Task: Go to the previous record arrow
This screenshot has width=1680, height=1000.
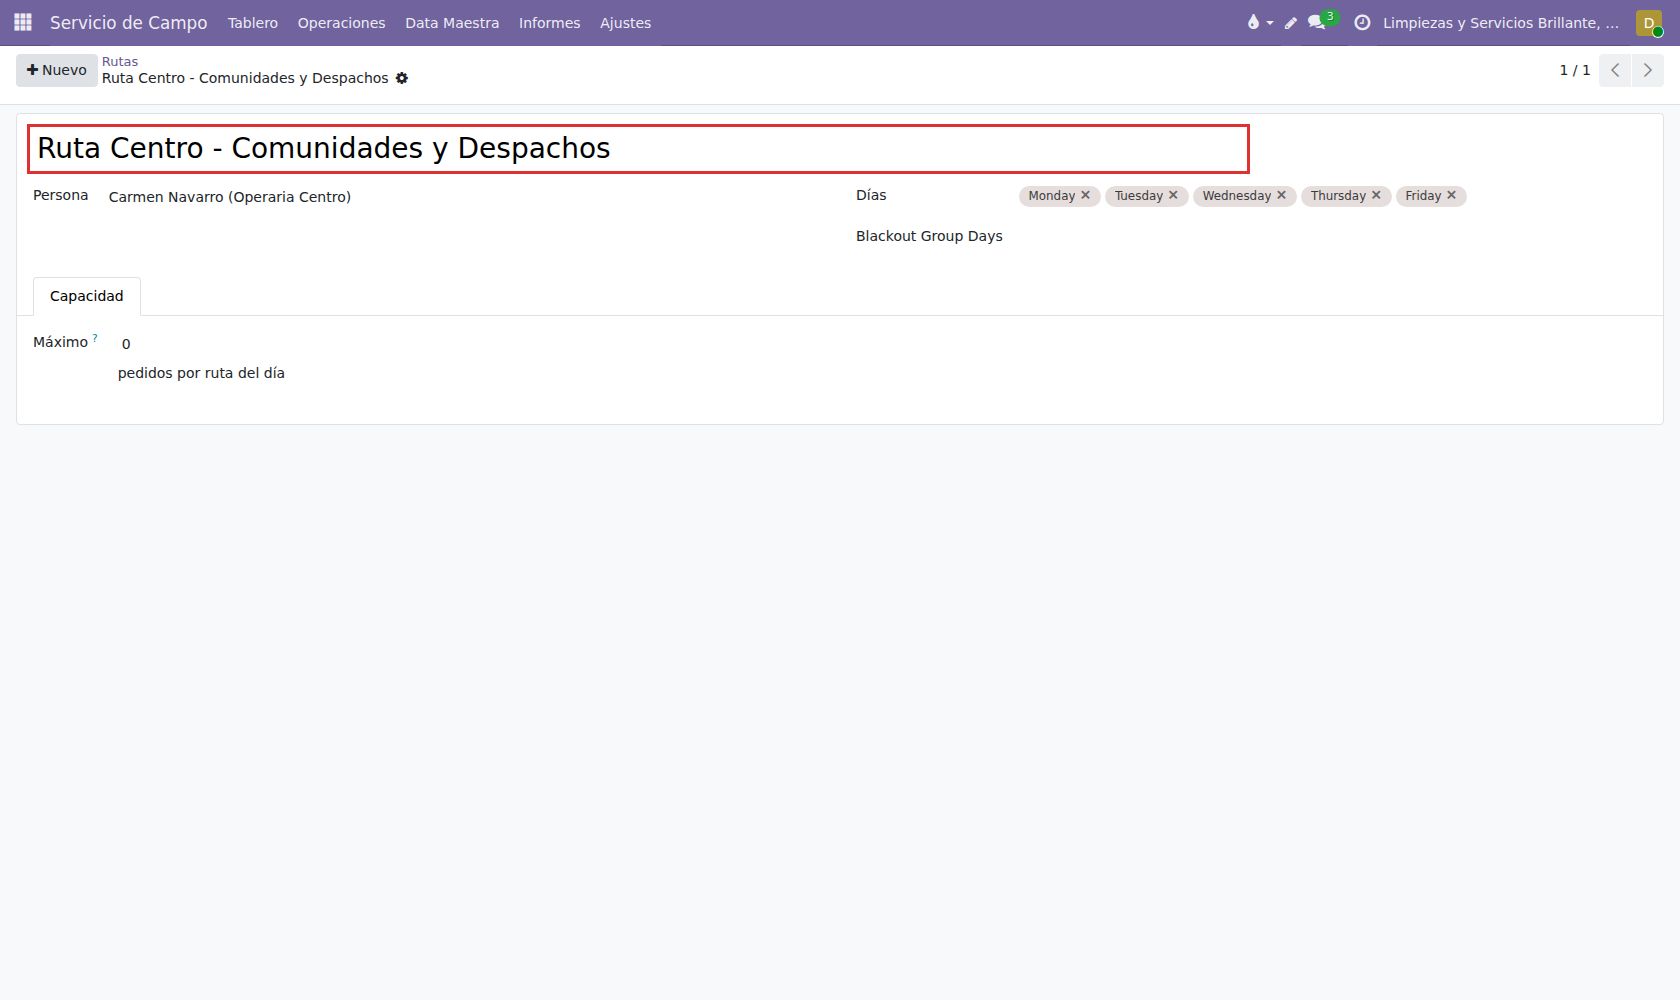Action: coord(1615,70)
